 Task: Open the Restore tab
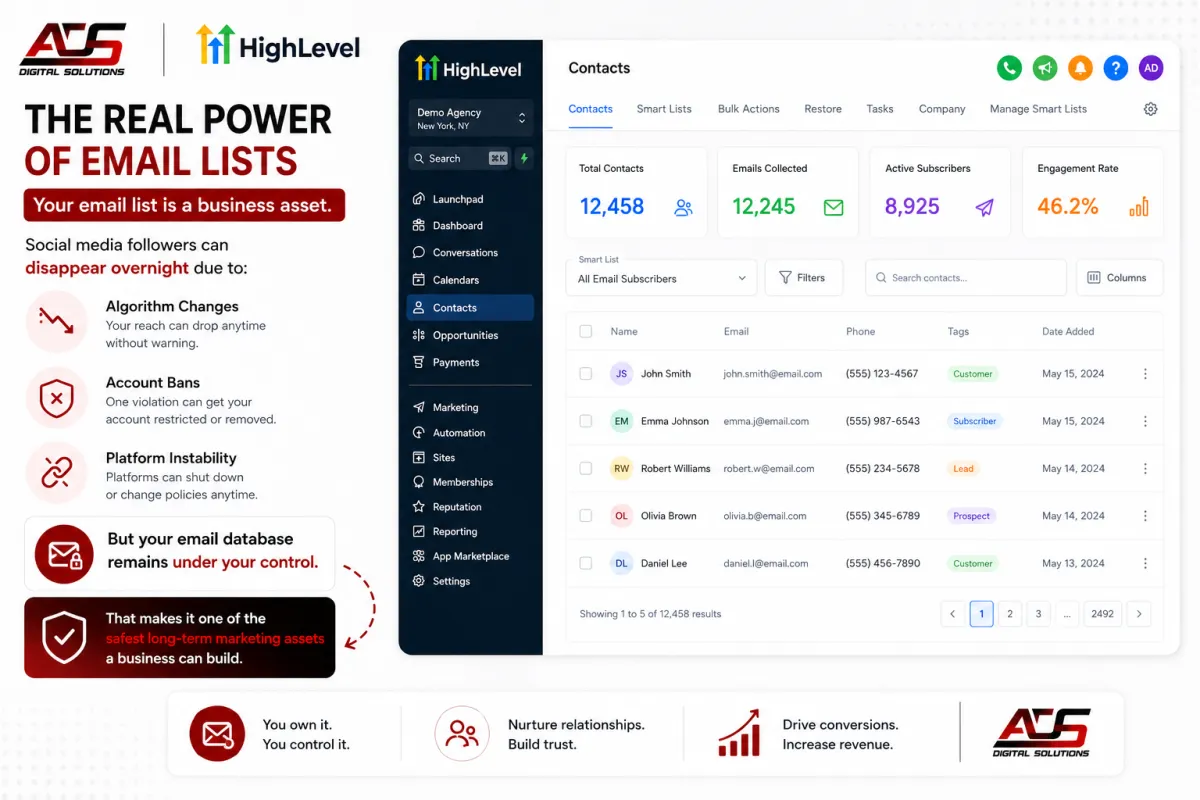(823, 109)
